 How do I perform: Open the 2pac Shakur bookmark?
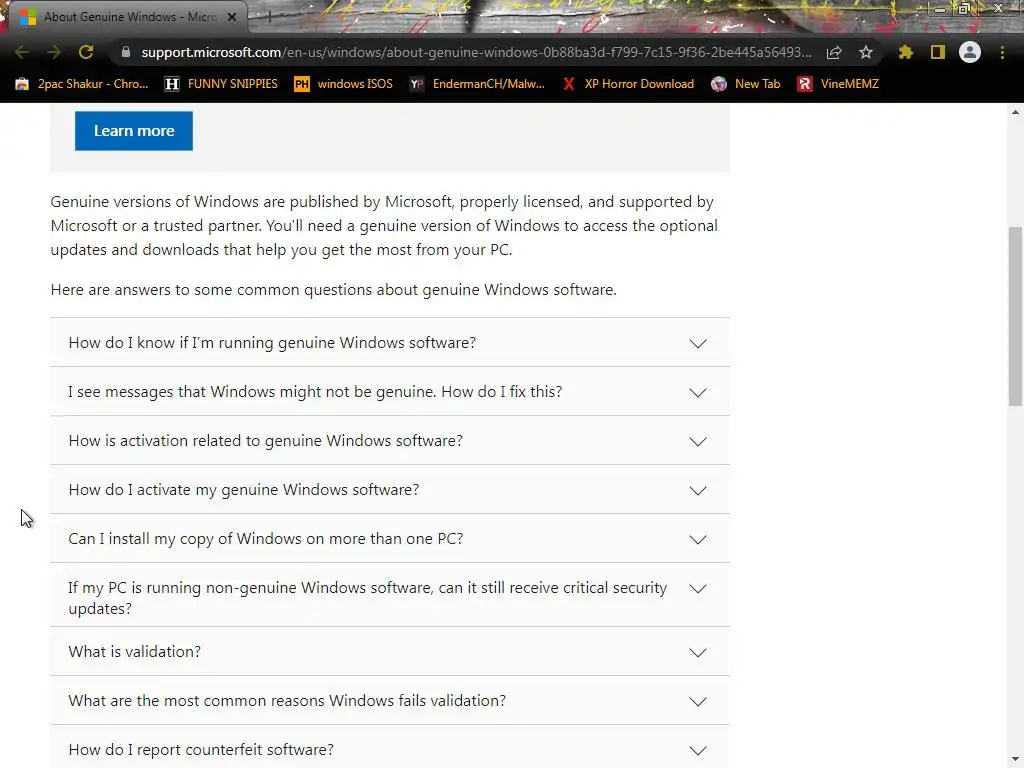pyautogui.click(x=82, y=84)
